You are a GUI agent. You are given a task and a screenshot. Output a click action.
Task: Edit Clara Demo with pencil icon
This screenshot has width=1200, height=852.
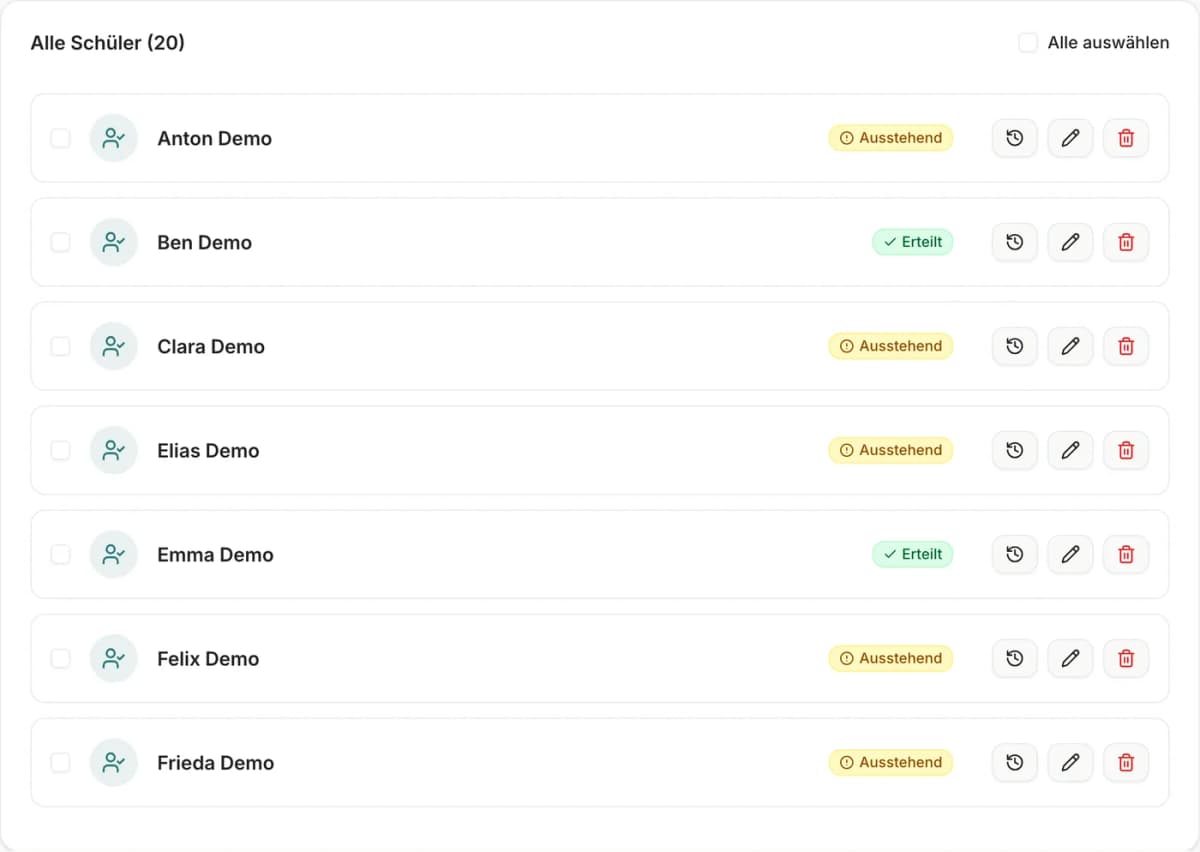1070,346
